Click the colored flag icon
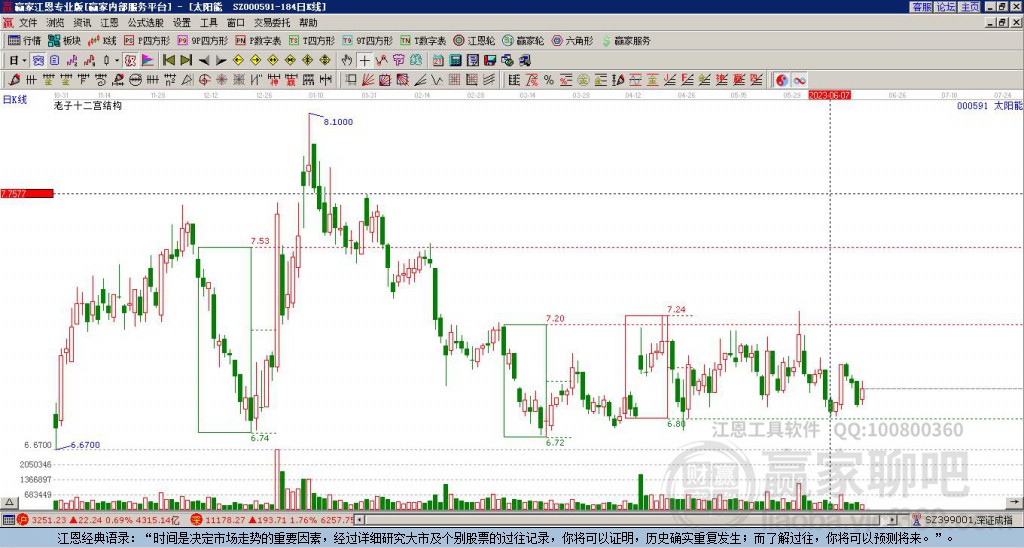This screenshot has height=548, width=1024. coord(148,61)
